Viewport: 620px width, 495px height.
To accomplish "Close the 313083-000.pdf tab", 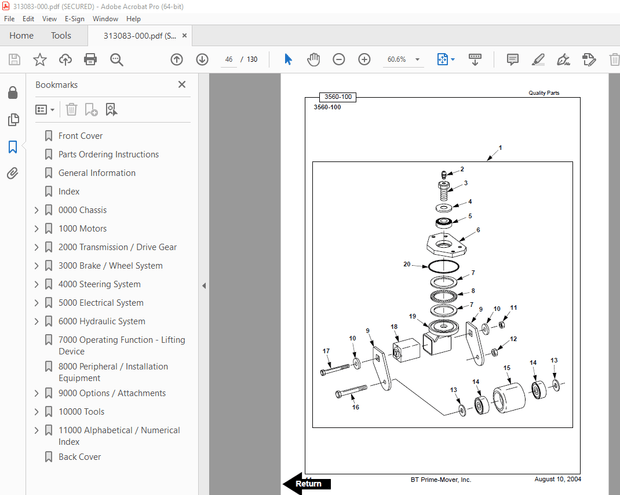I will pos(184,36).
